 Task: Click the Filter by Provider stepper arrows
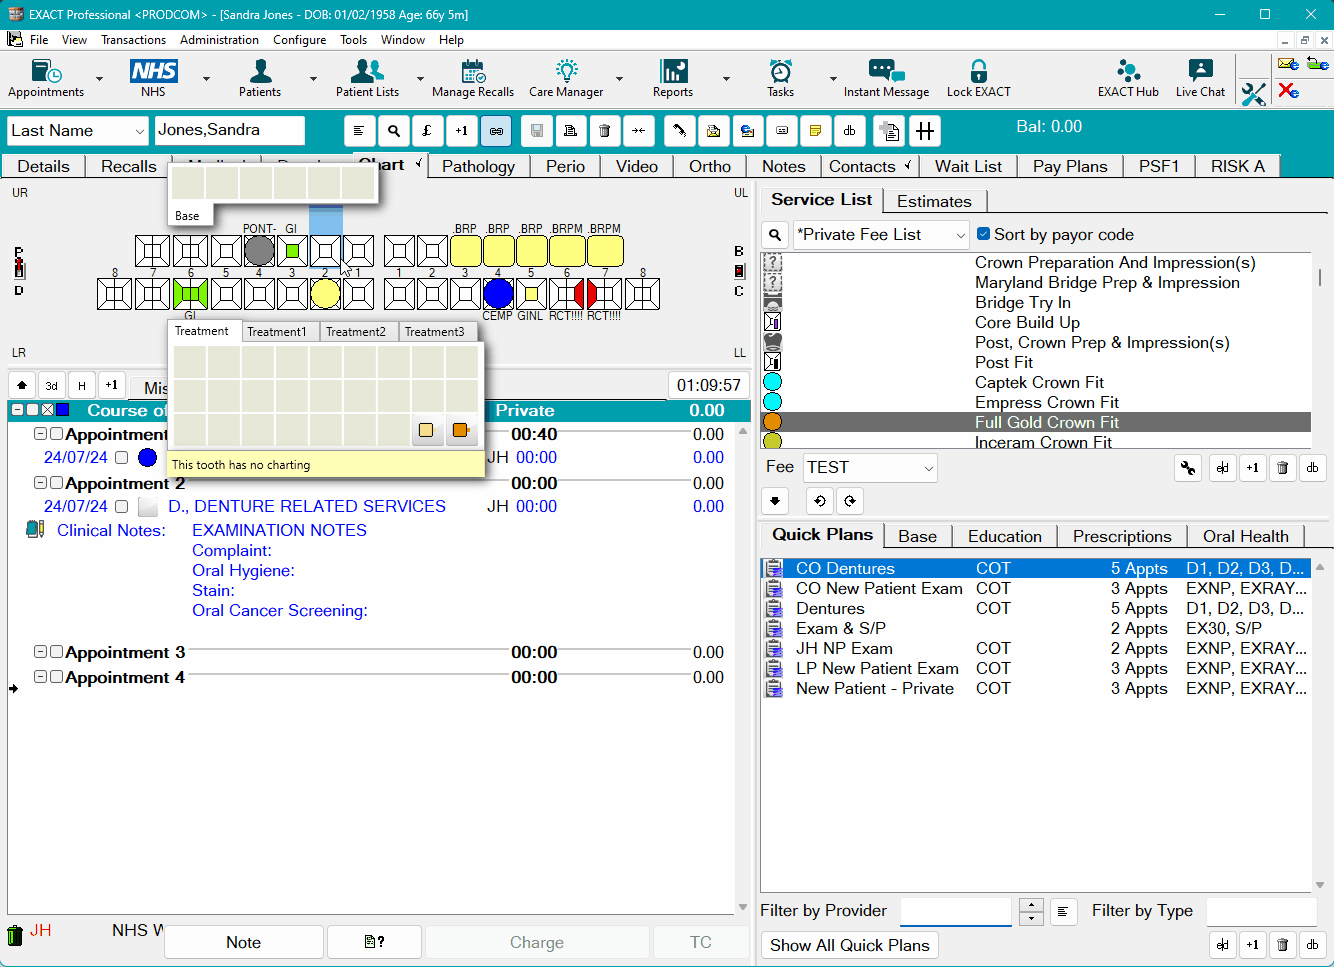coord(1031,911)
